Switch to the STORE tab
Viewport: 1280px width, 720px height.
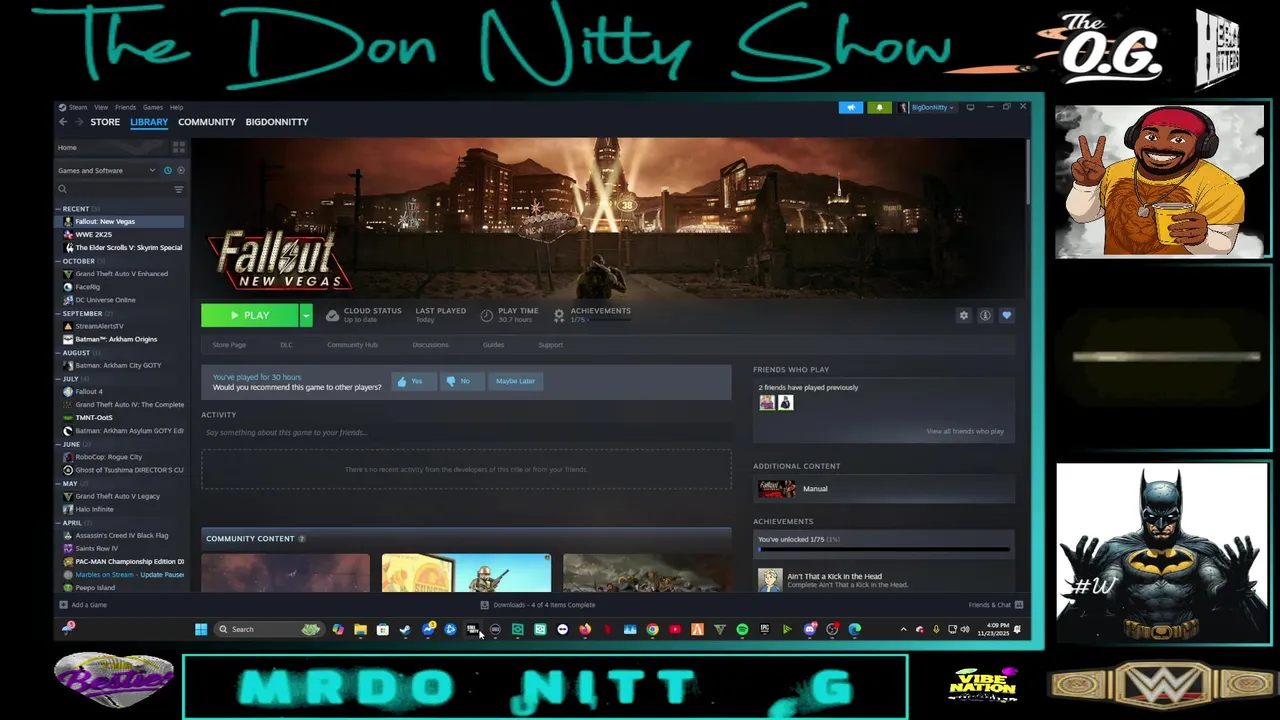click(105, 122)
